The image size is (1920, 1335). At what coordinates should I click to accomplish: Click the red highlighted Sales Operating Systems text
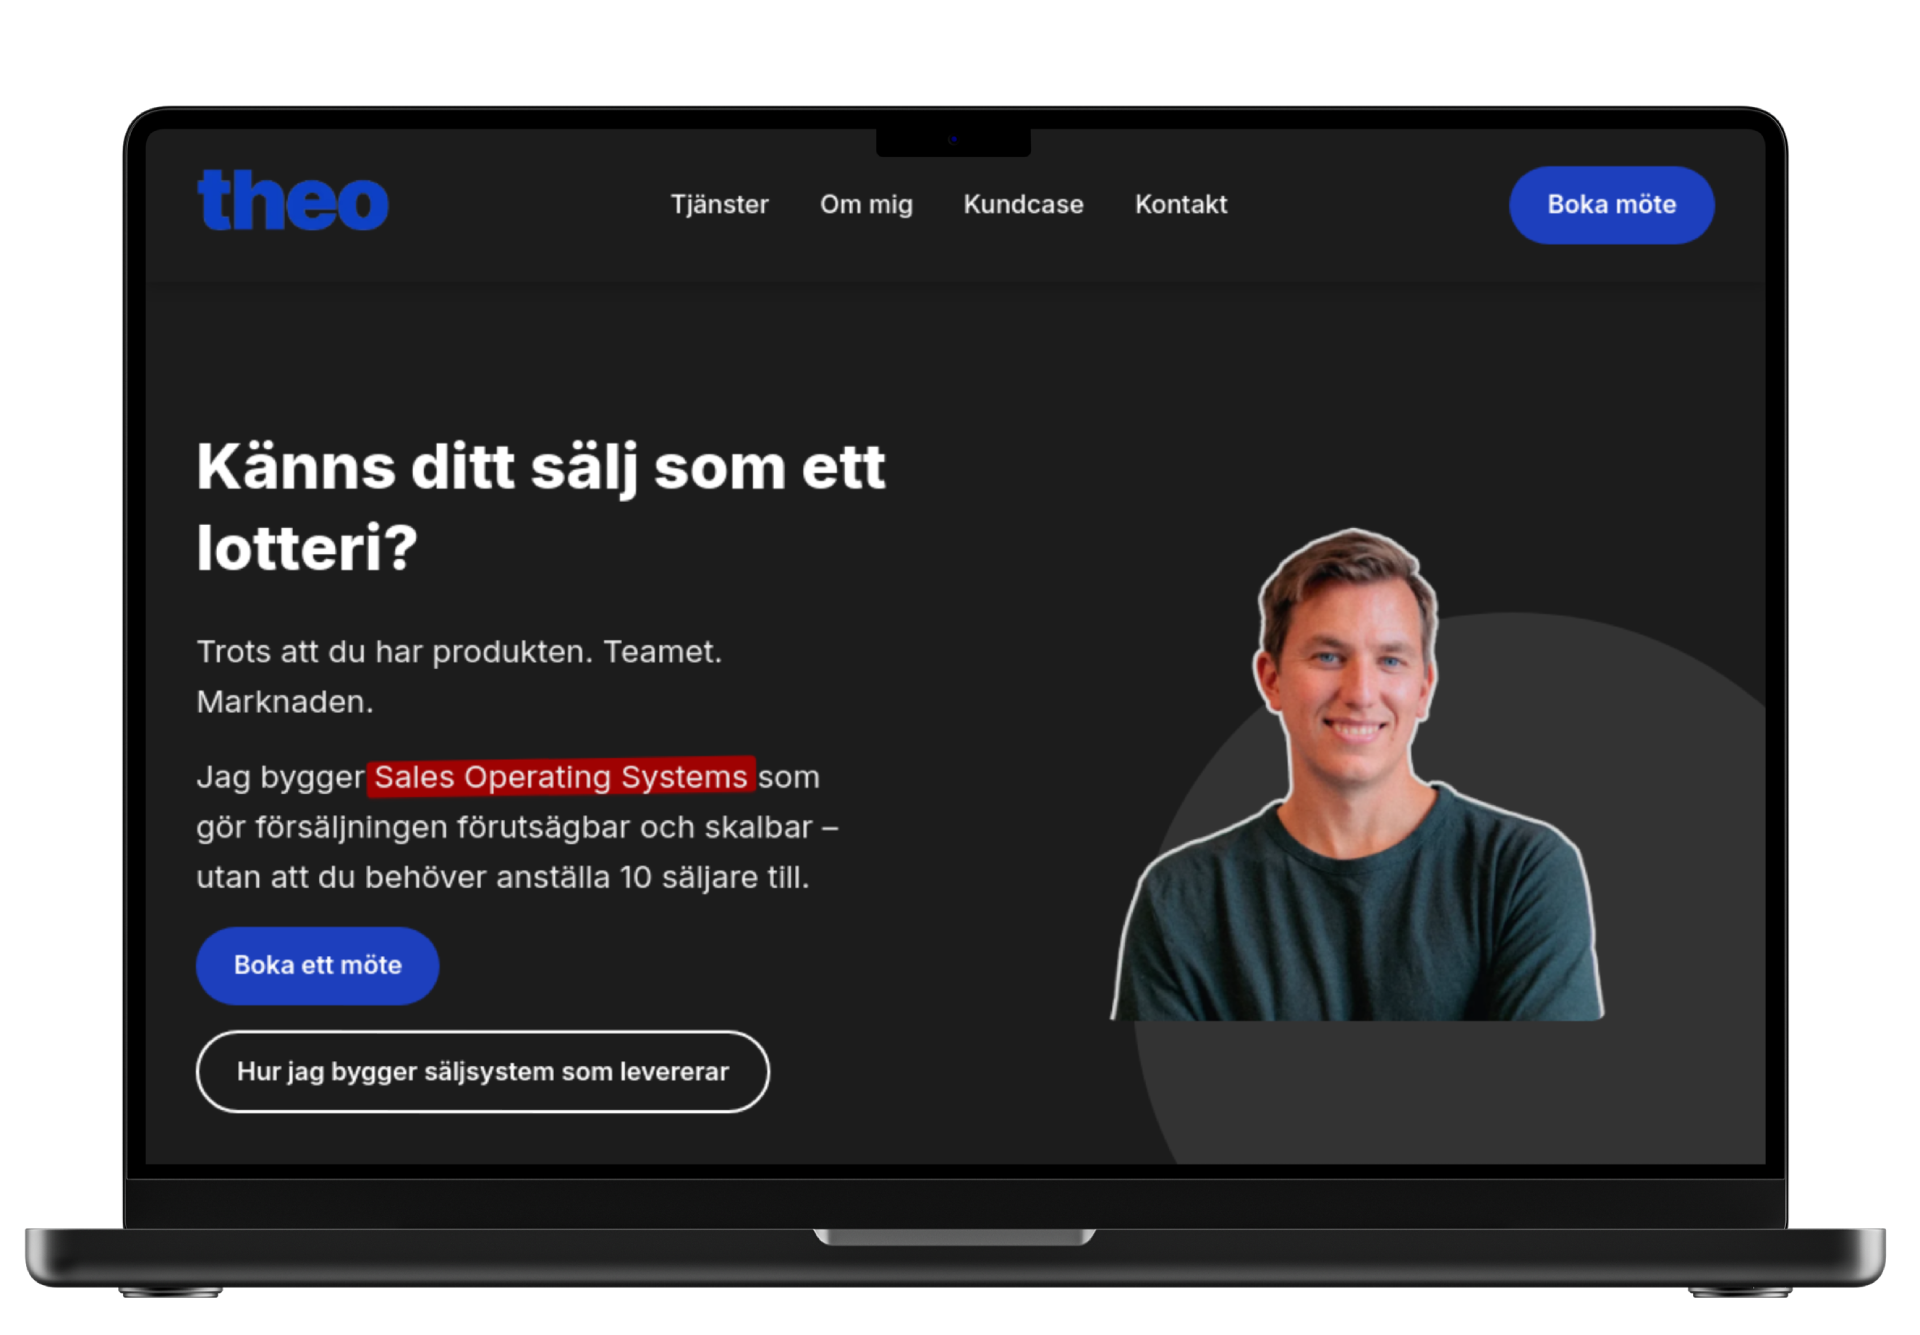point(560,777)
